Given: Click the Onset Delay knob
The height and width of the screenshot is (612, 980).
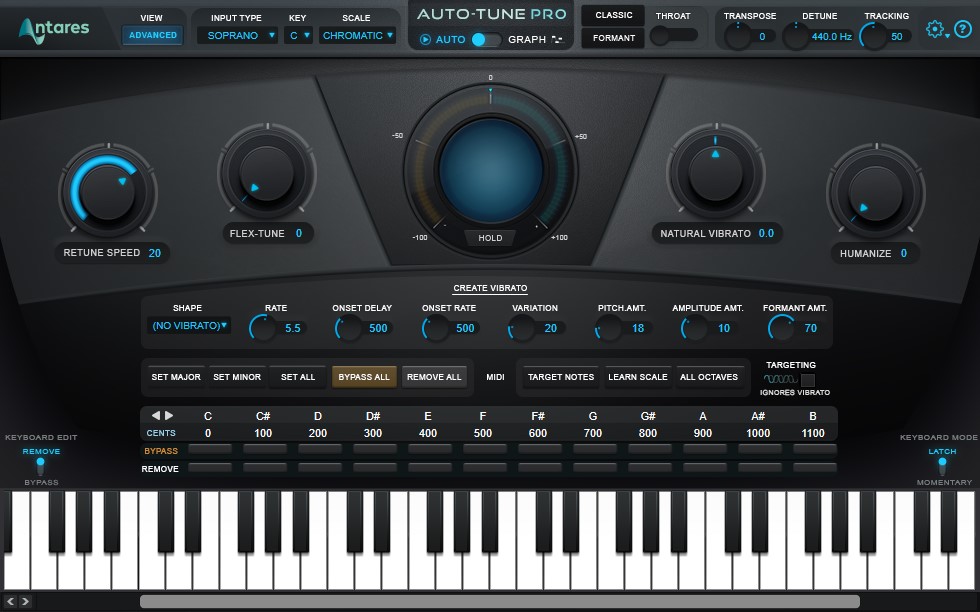Looking at the screenshot, I should pos(349,328).
